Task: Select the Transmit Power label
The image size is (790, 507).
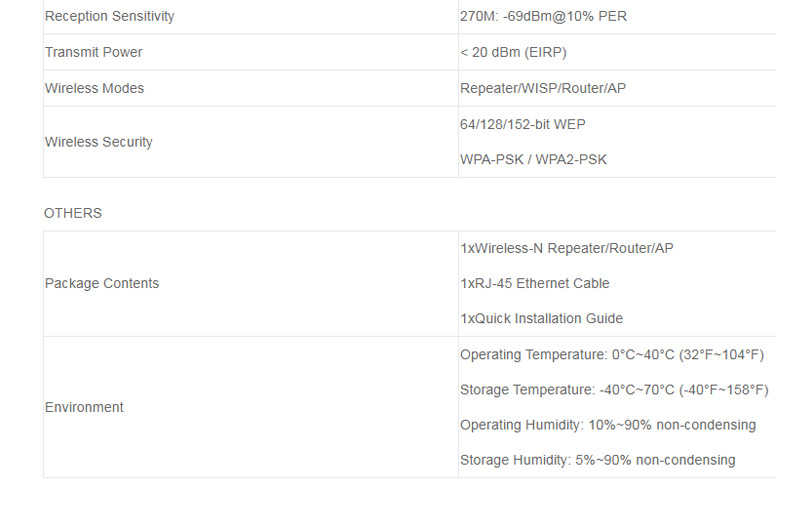Action: tap(93, 52)
